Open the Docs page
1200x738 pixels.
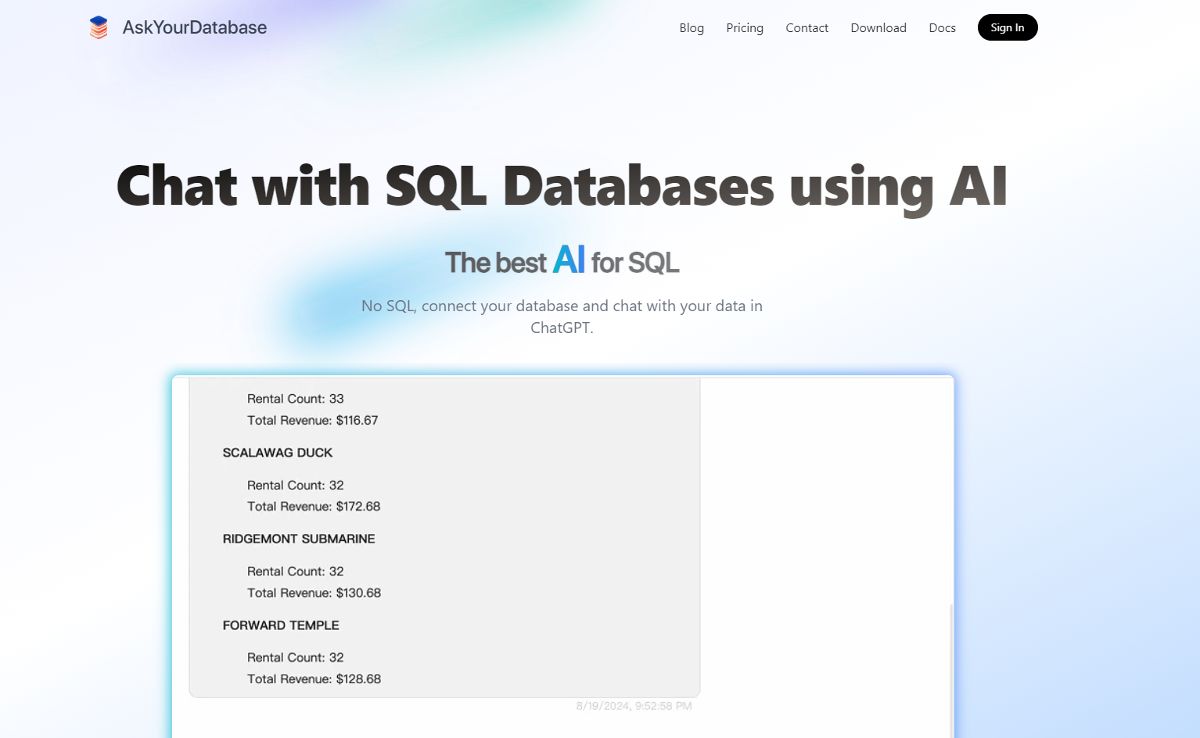pos(941,28)
